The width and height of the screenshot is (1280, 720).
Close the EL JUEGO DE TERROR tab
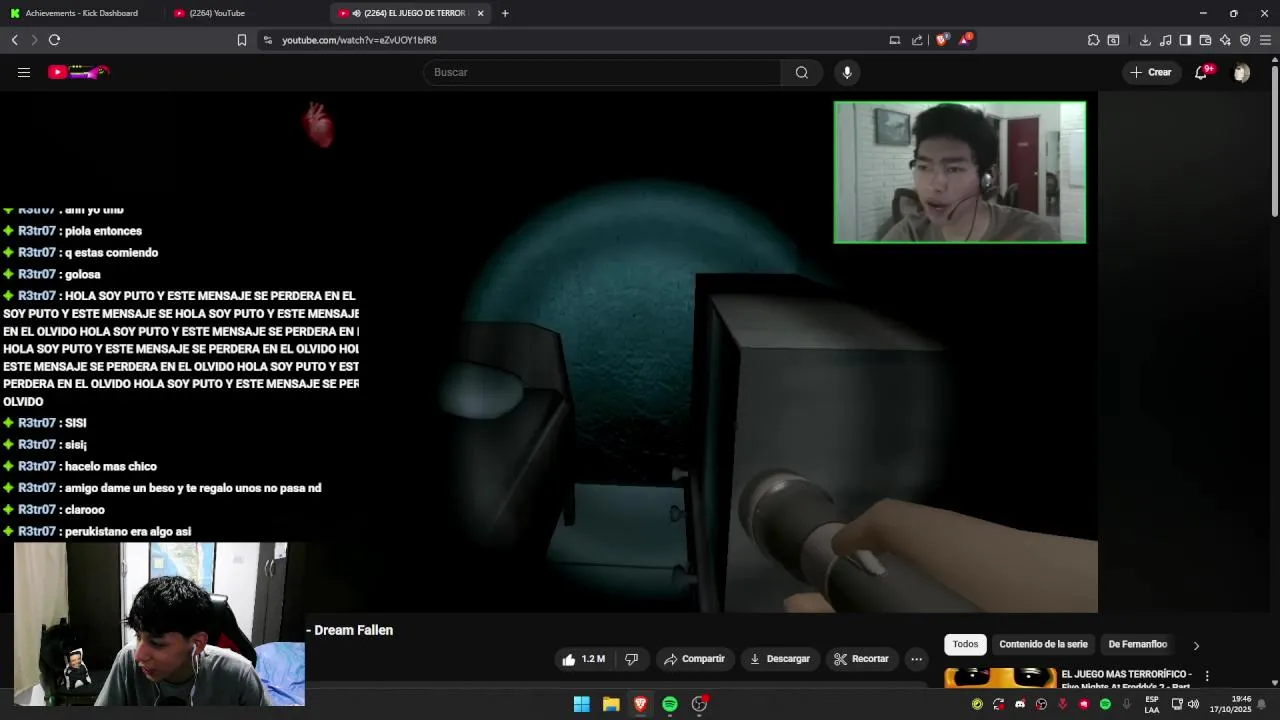(x=480, y=13)
